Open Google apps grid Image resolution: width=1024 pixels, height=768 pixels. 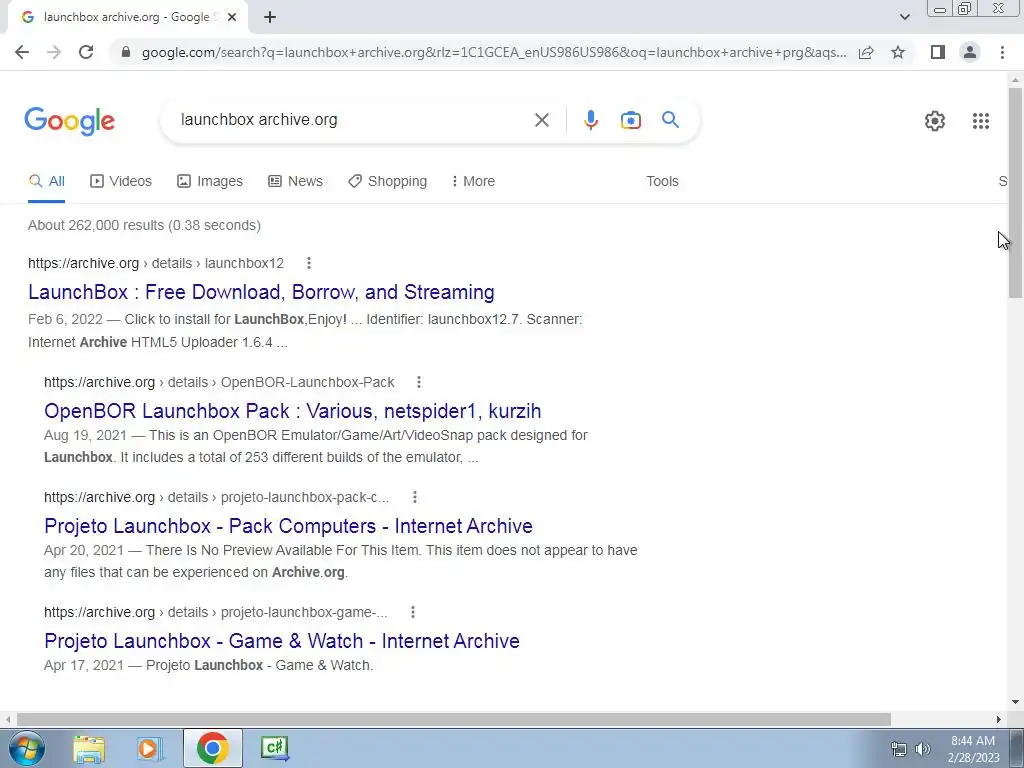pyautogui.click(x=980, y=121)
